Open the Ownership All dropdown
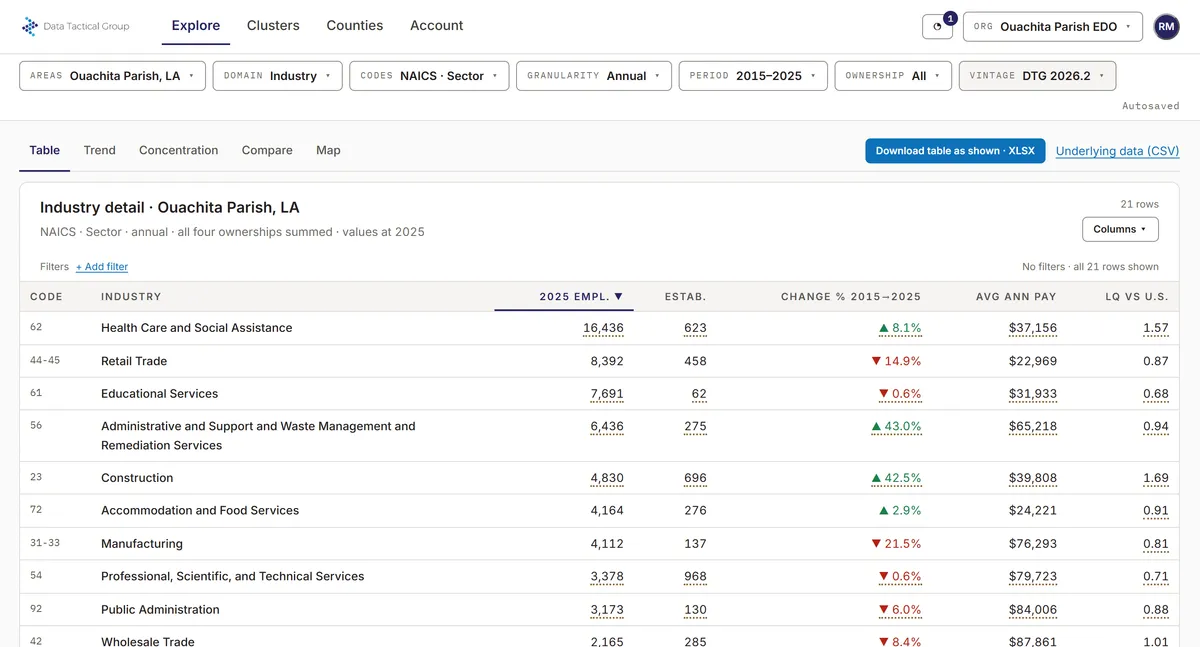Screen dimensions: 1200x647 (x=893, y=76)
